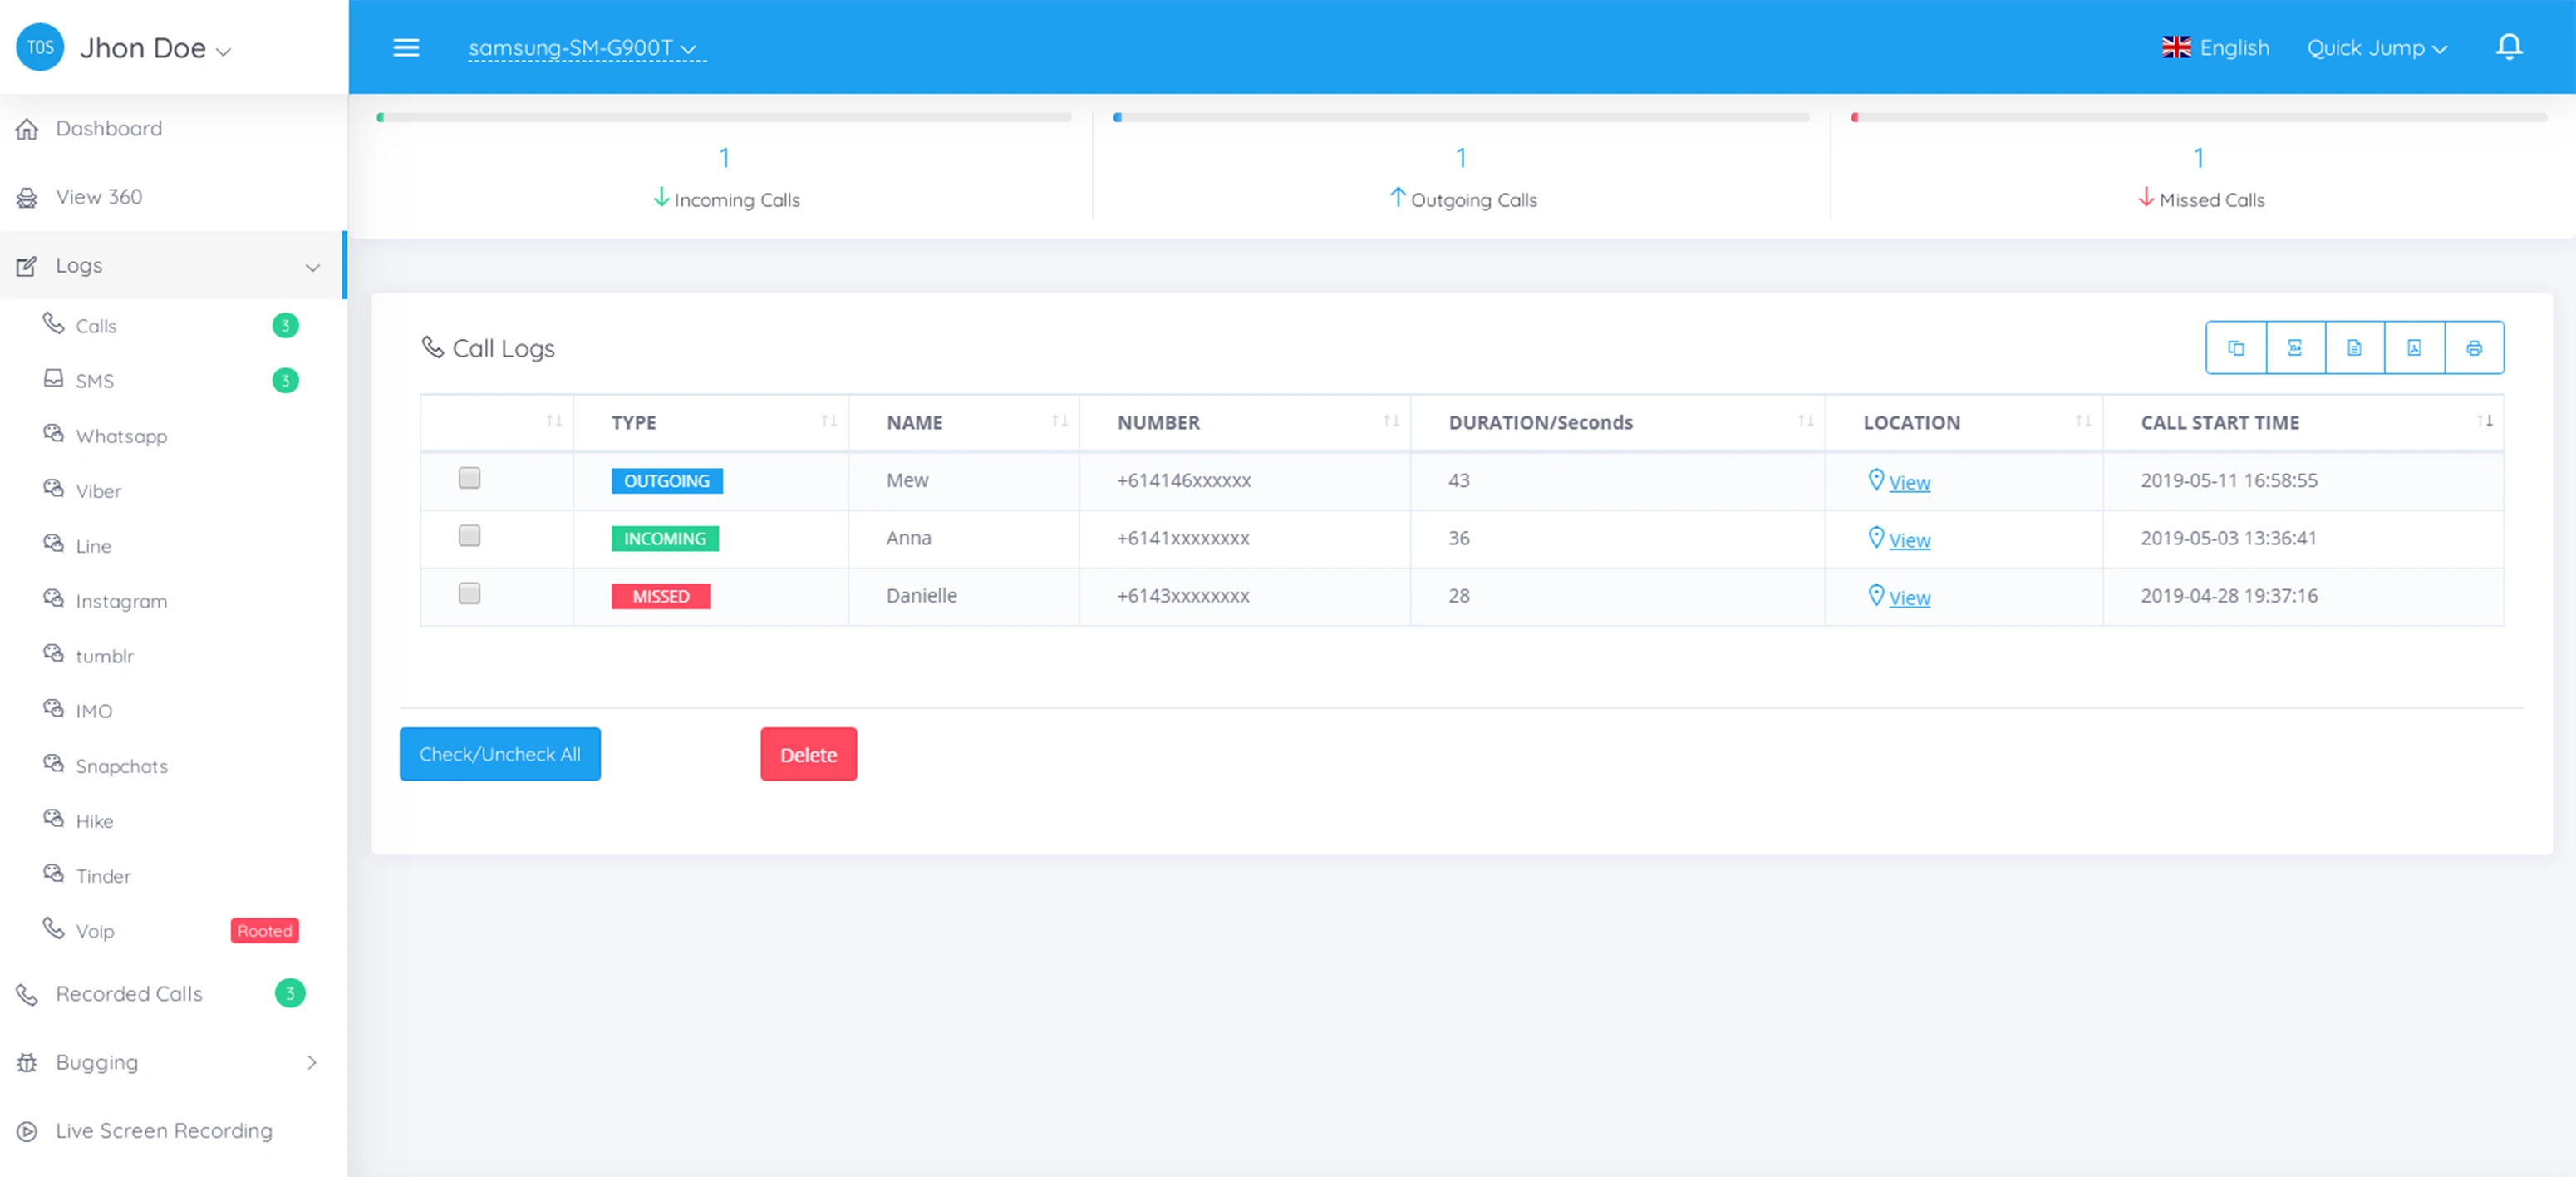Image resolution: width=2576 pixels, height=1177 pixels.
Task: Tick the checkbox for Danielle's missed call
Action: [x=469, y=594]
